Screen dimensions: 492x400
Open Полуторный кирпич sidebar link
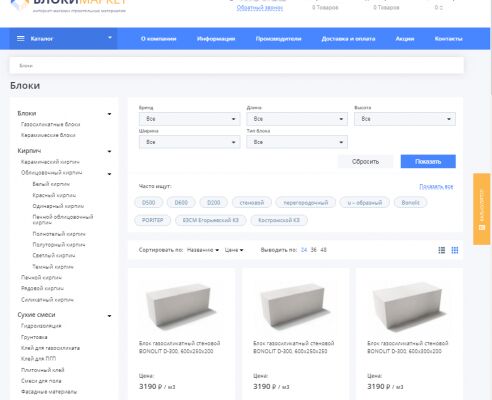pyautogui.click(x=59, y=245)
